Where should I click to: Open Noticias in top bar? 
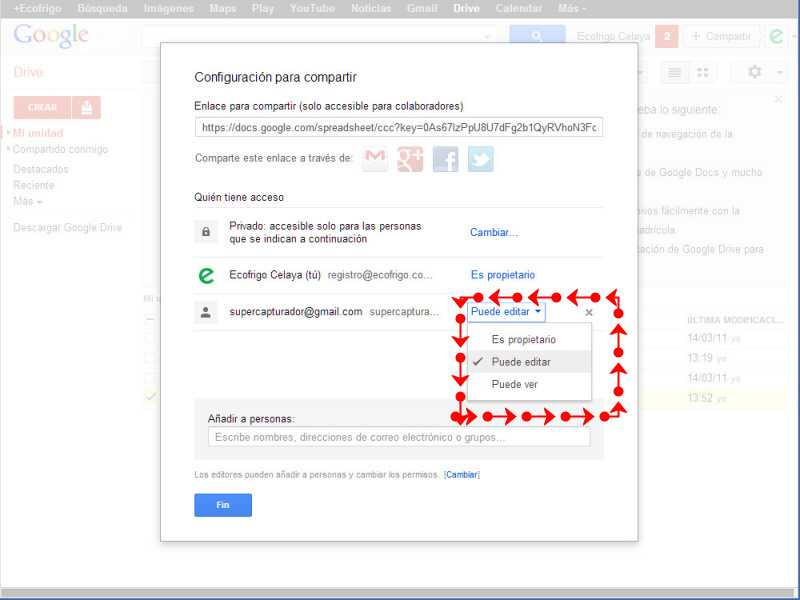[x=371, y=8]
